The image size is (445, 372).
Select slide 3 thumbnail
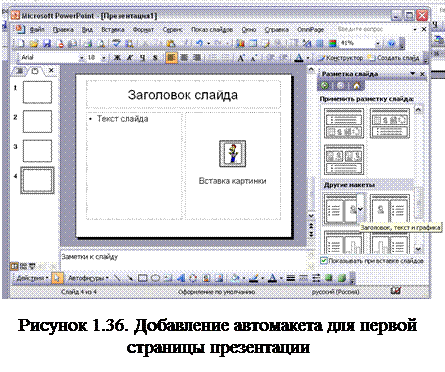[x=37, y=151]
